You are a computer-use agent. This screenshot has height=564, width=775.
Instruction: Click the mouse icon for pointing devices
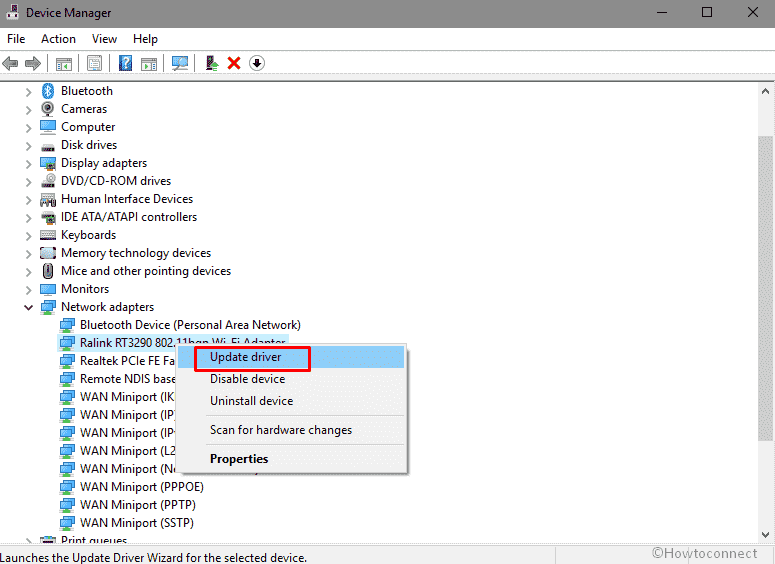coord(48,271)
